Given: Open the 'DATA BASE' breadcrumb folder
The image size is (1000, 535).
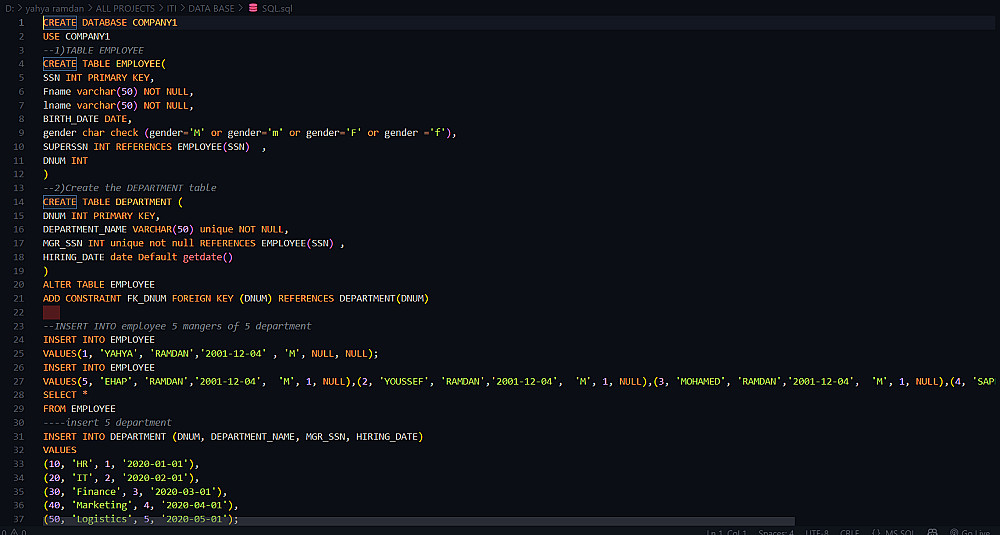Looking at the screenshot, I should pyautogui.click(x=212, y=8).
